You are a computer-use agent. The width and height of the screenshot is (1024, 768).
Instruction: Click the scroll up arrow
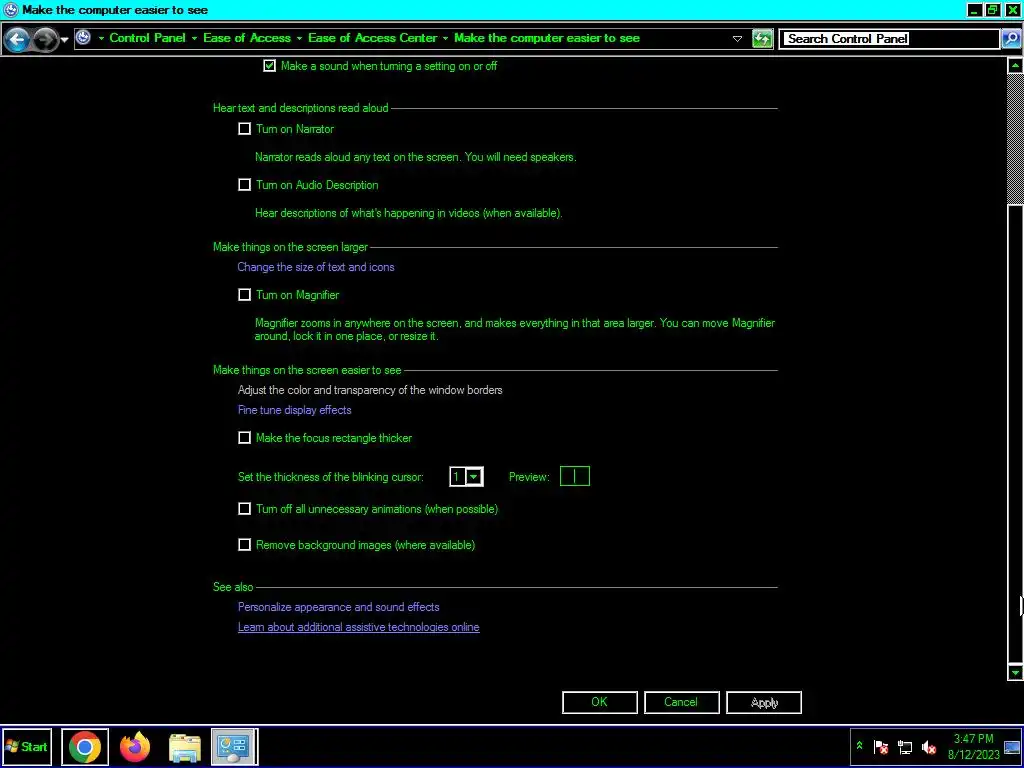pyautogui.click(x=1015, y=65)
